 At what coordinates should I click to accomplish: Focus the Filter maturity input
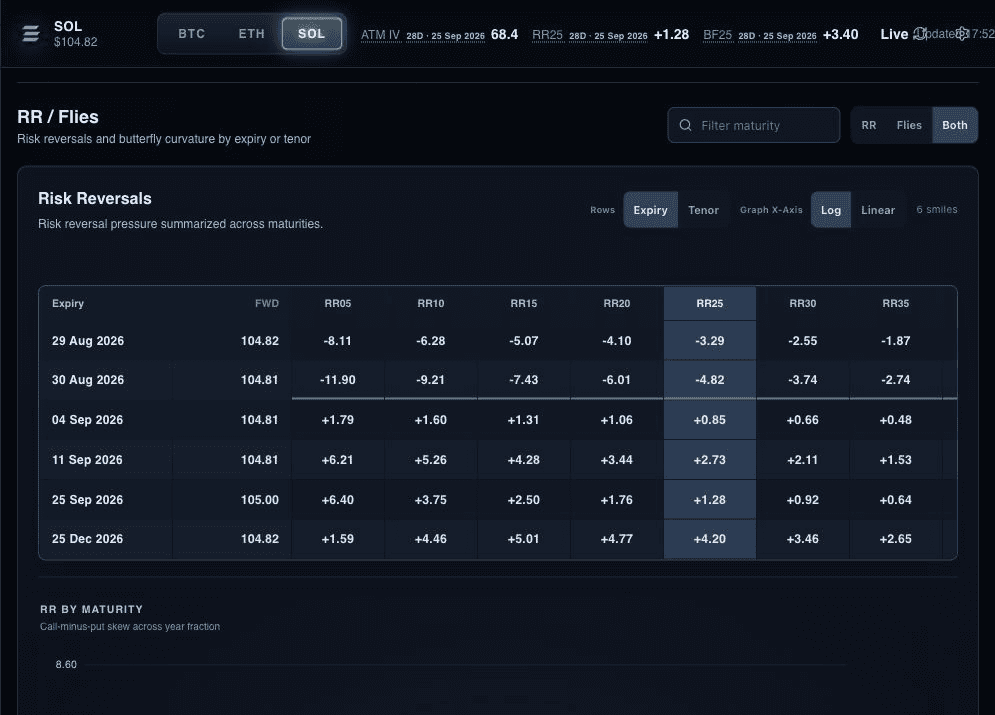pos(754,125)
